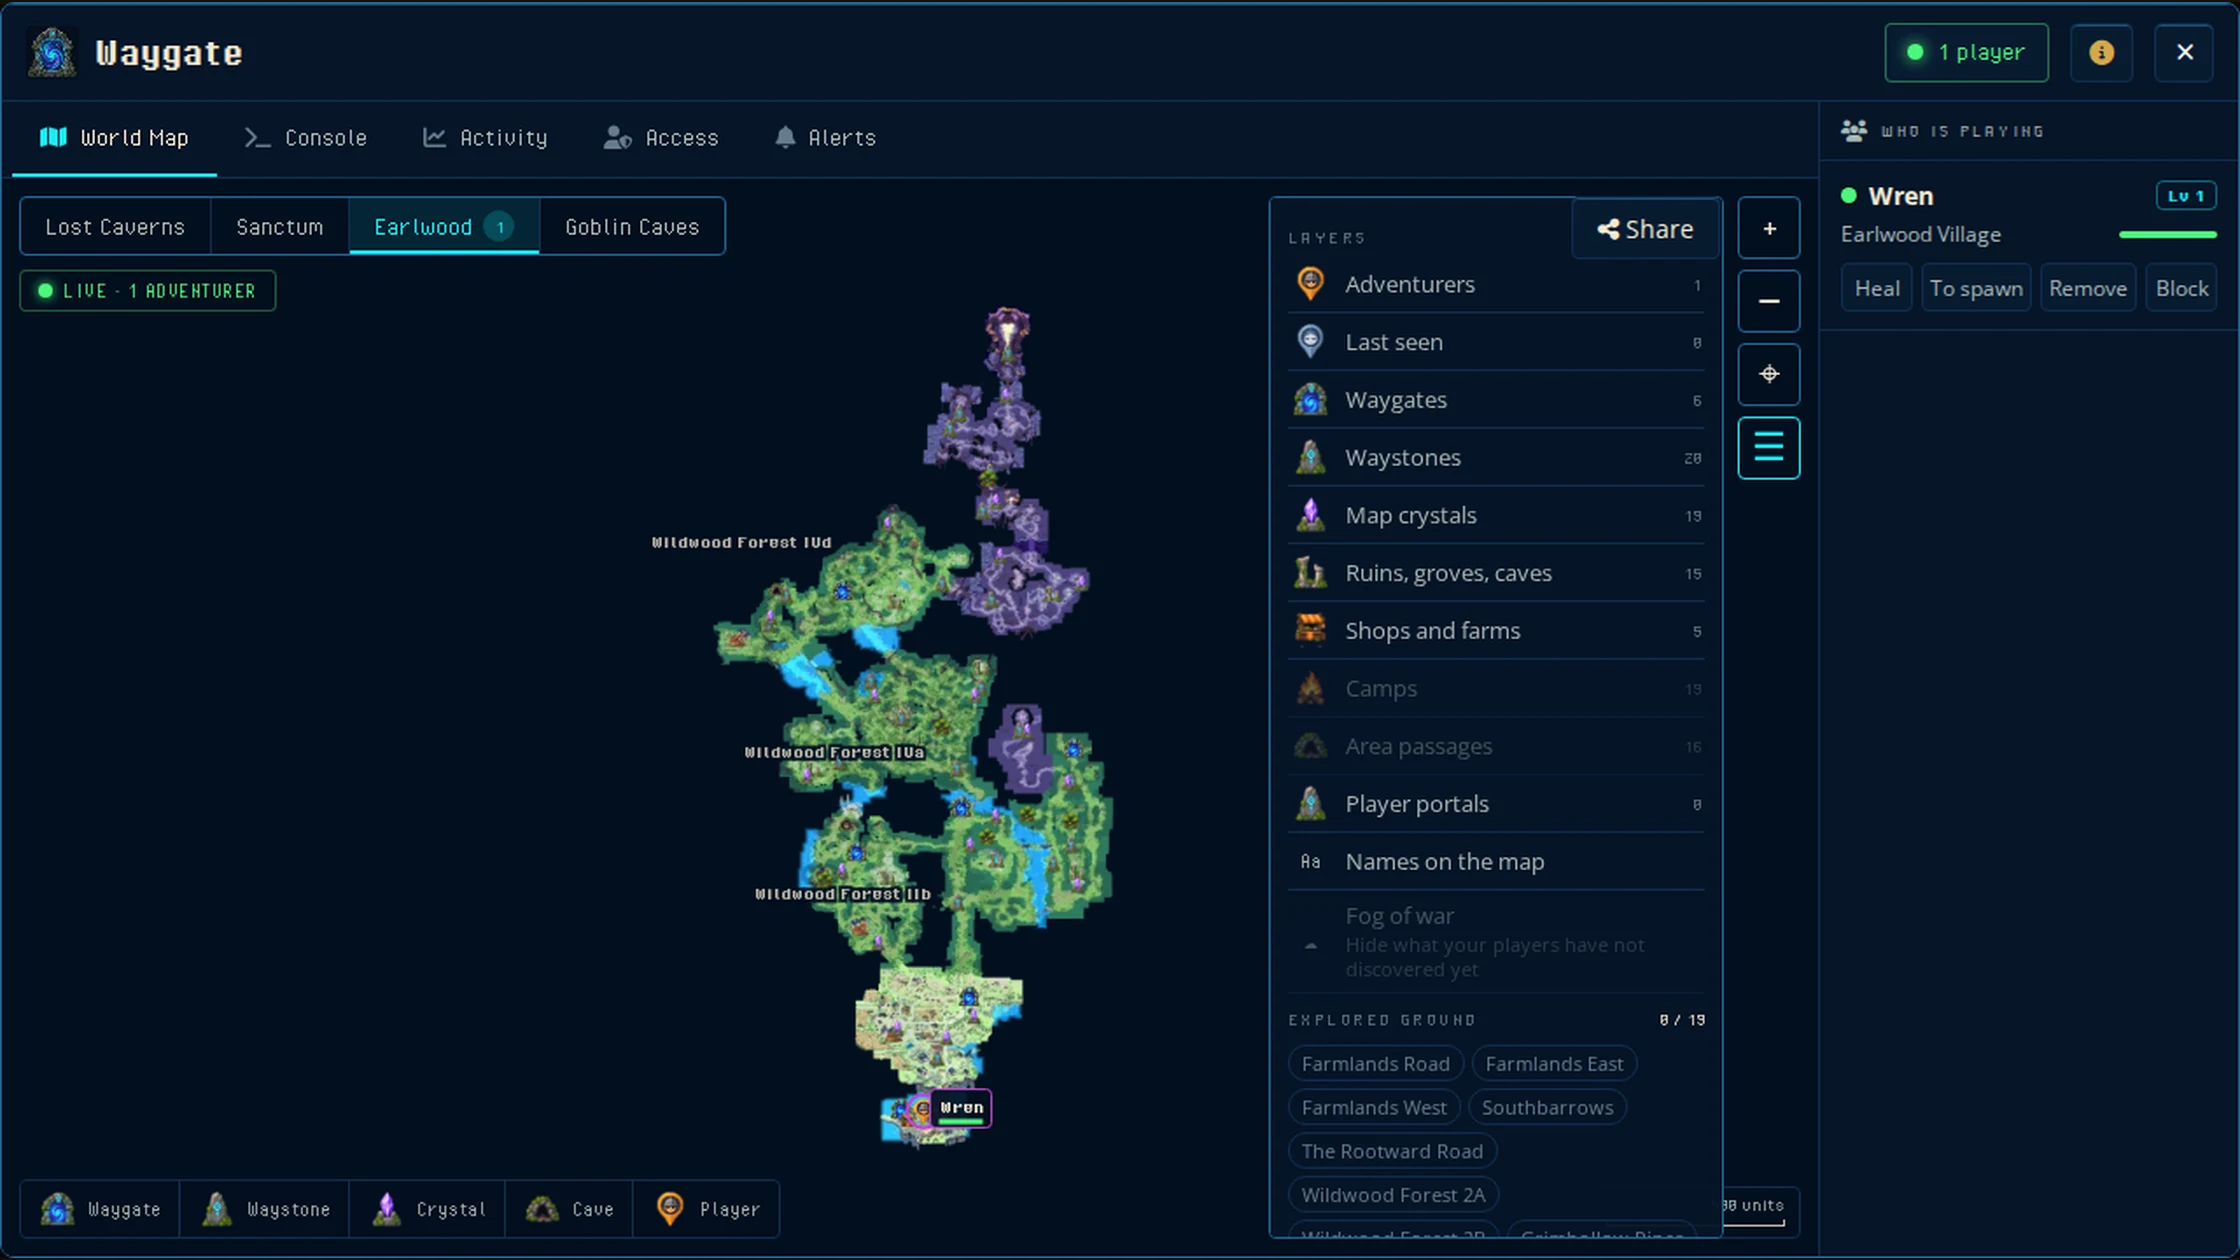
Task: Toggle Names on the map
Action: 1496,862
